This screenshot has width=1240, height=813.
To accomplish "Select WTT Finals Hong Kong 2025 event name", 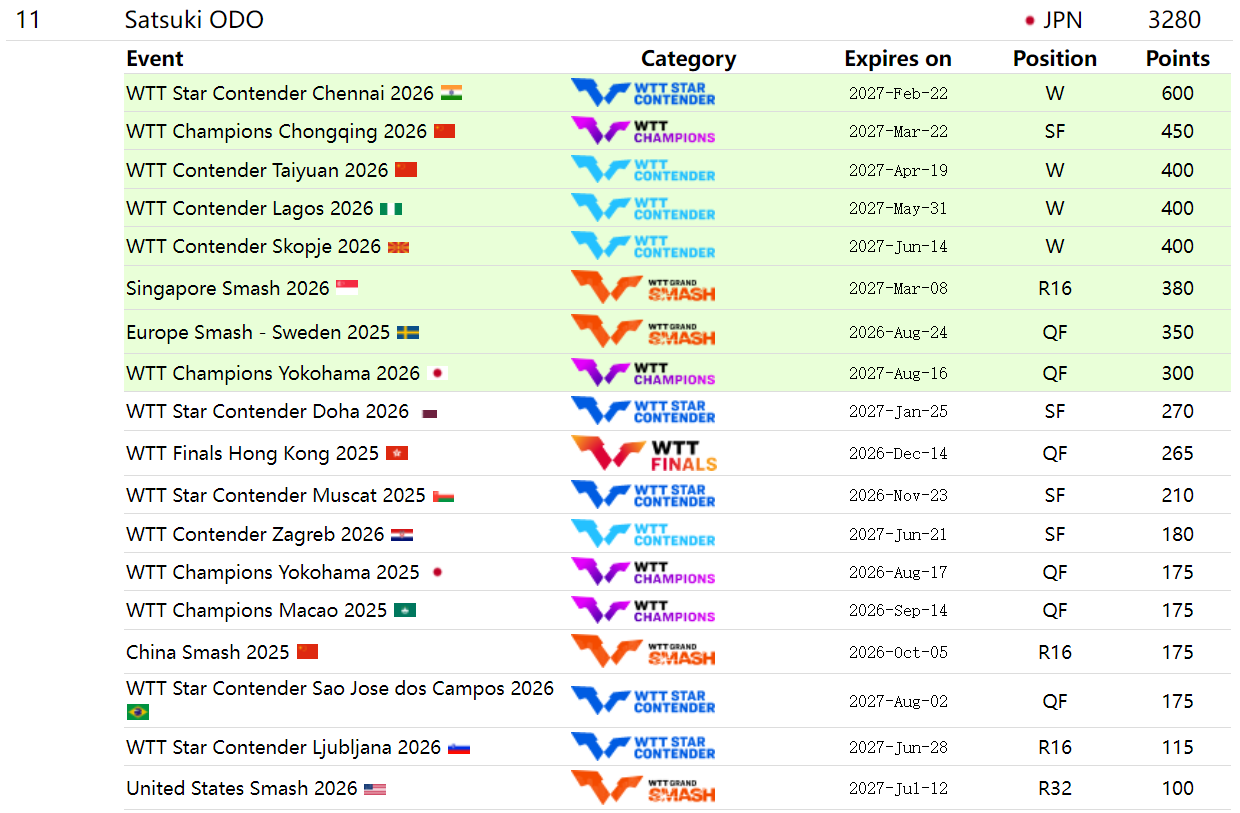I will (253, 453).
